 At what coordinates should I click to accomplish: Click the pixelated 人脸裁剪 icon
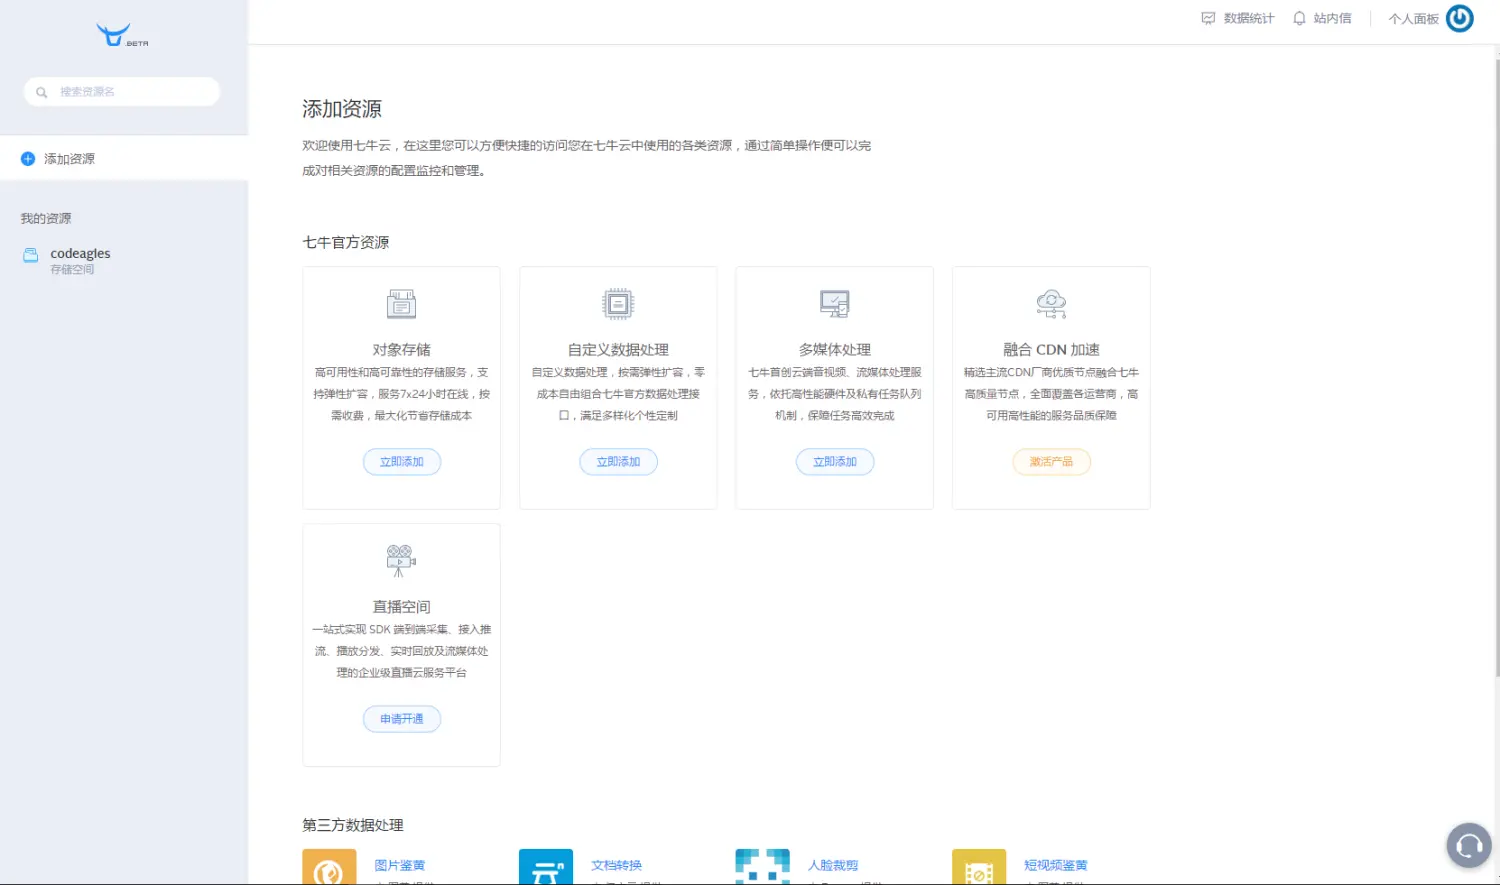click(762, 867)
